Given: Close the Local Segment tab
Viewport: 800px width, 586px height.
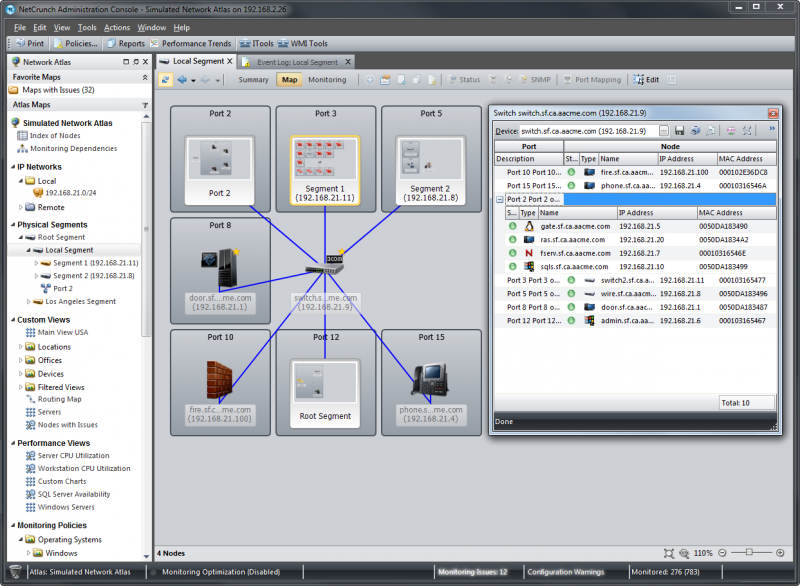Looking at the screenshot, I should (230, 61).
